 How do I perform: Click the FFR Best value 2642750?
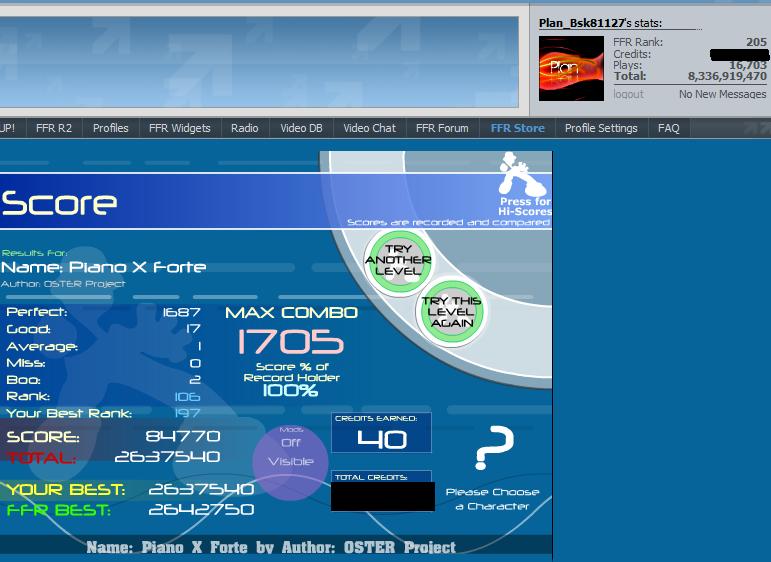(201, 509)
